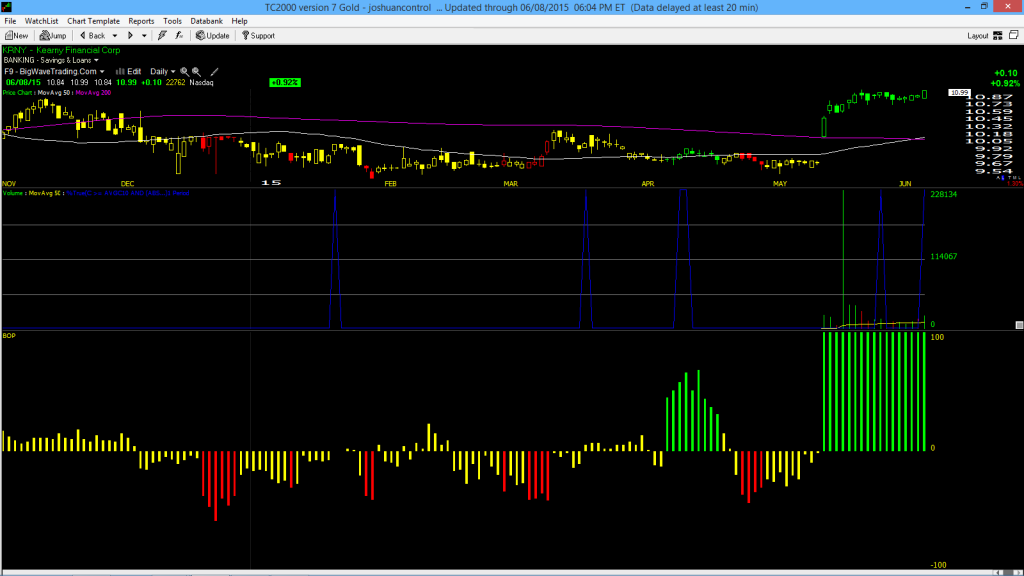Open the fx formula icon
This screenshot has height=576, width=1024.
pyautogui.click(x=179, y=36)
